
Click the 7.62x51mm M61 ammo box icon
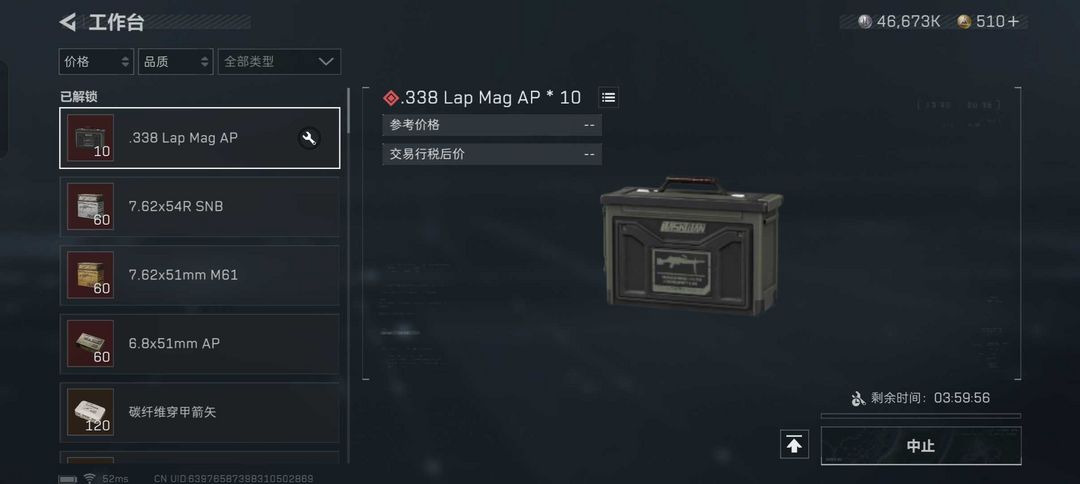[90, 275]
